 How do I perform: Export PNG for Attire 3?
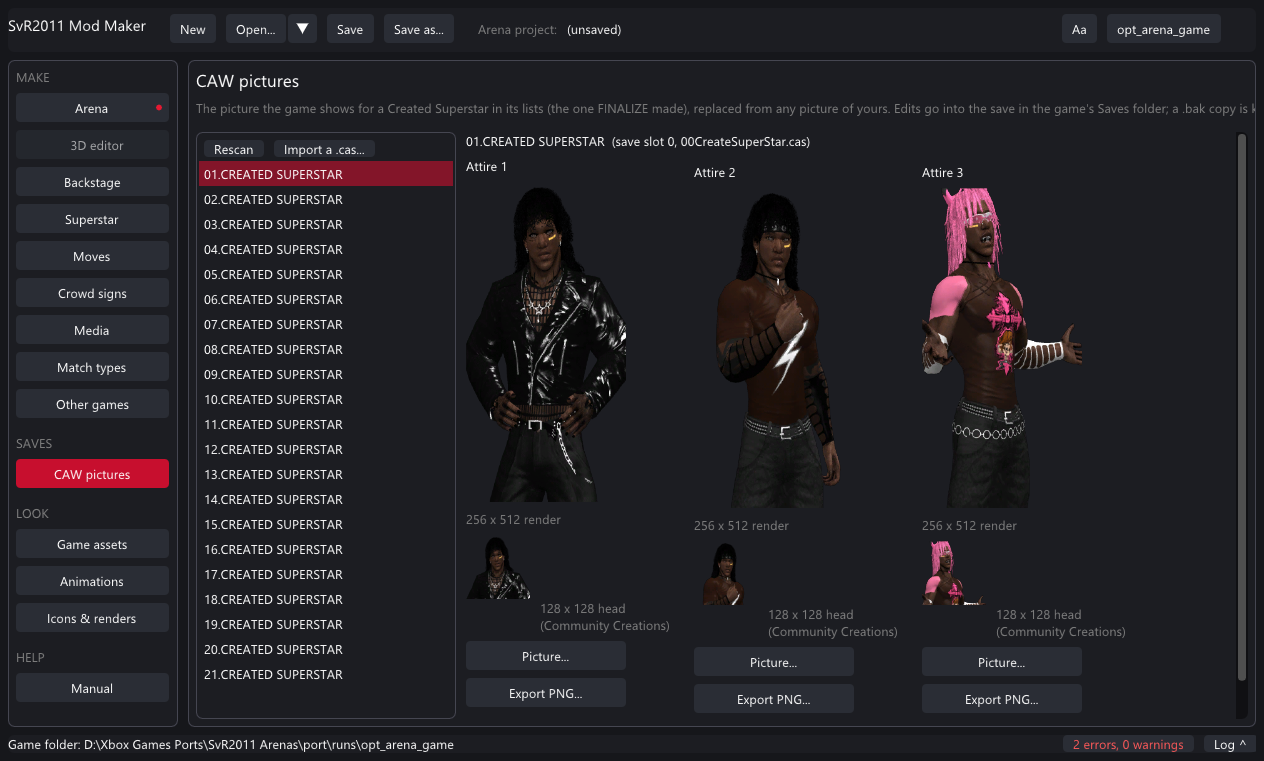click(1002, 699)
